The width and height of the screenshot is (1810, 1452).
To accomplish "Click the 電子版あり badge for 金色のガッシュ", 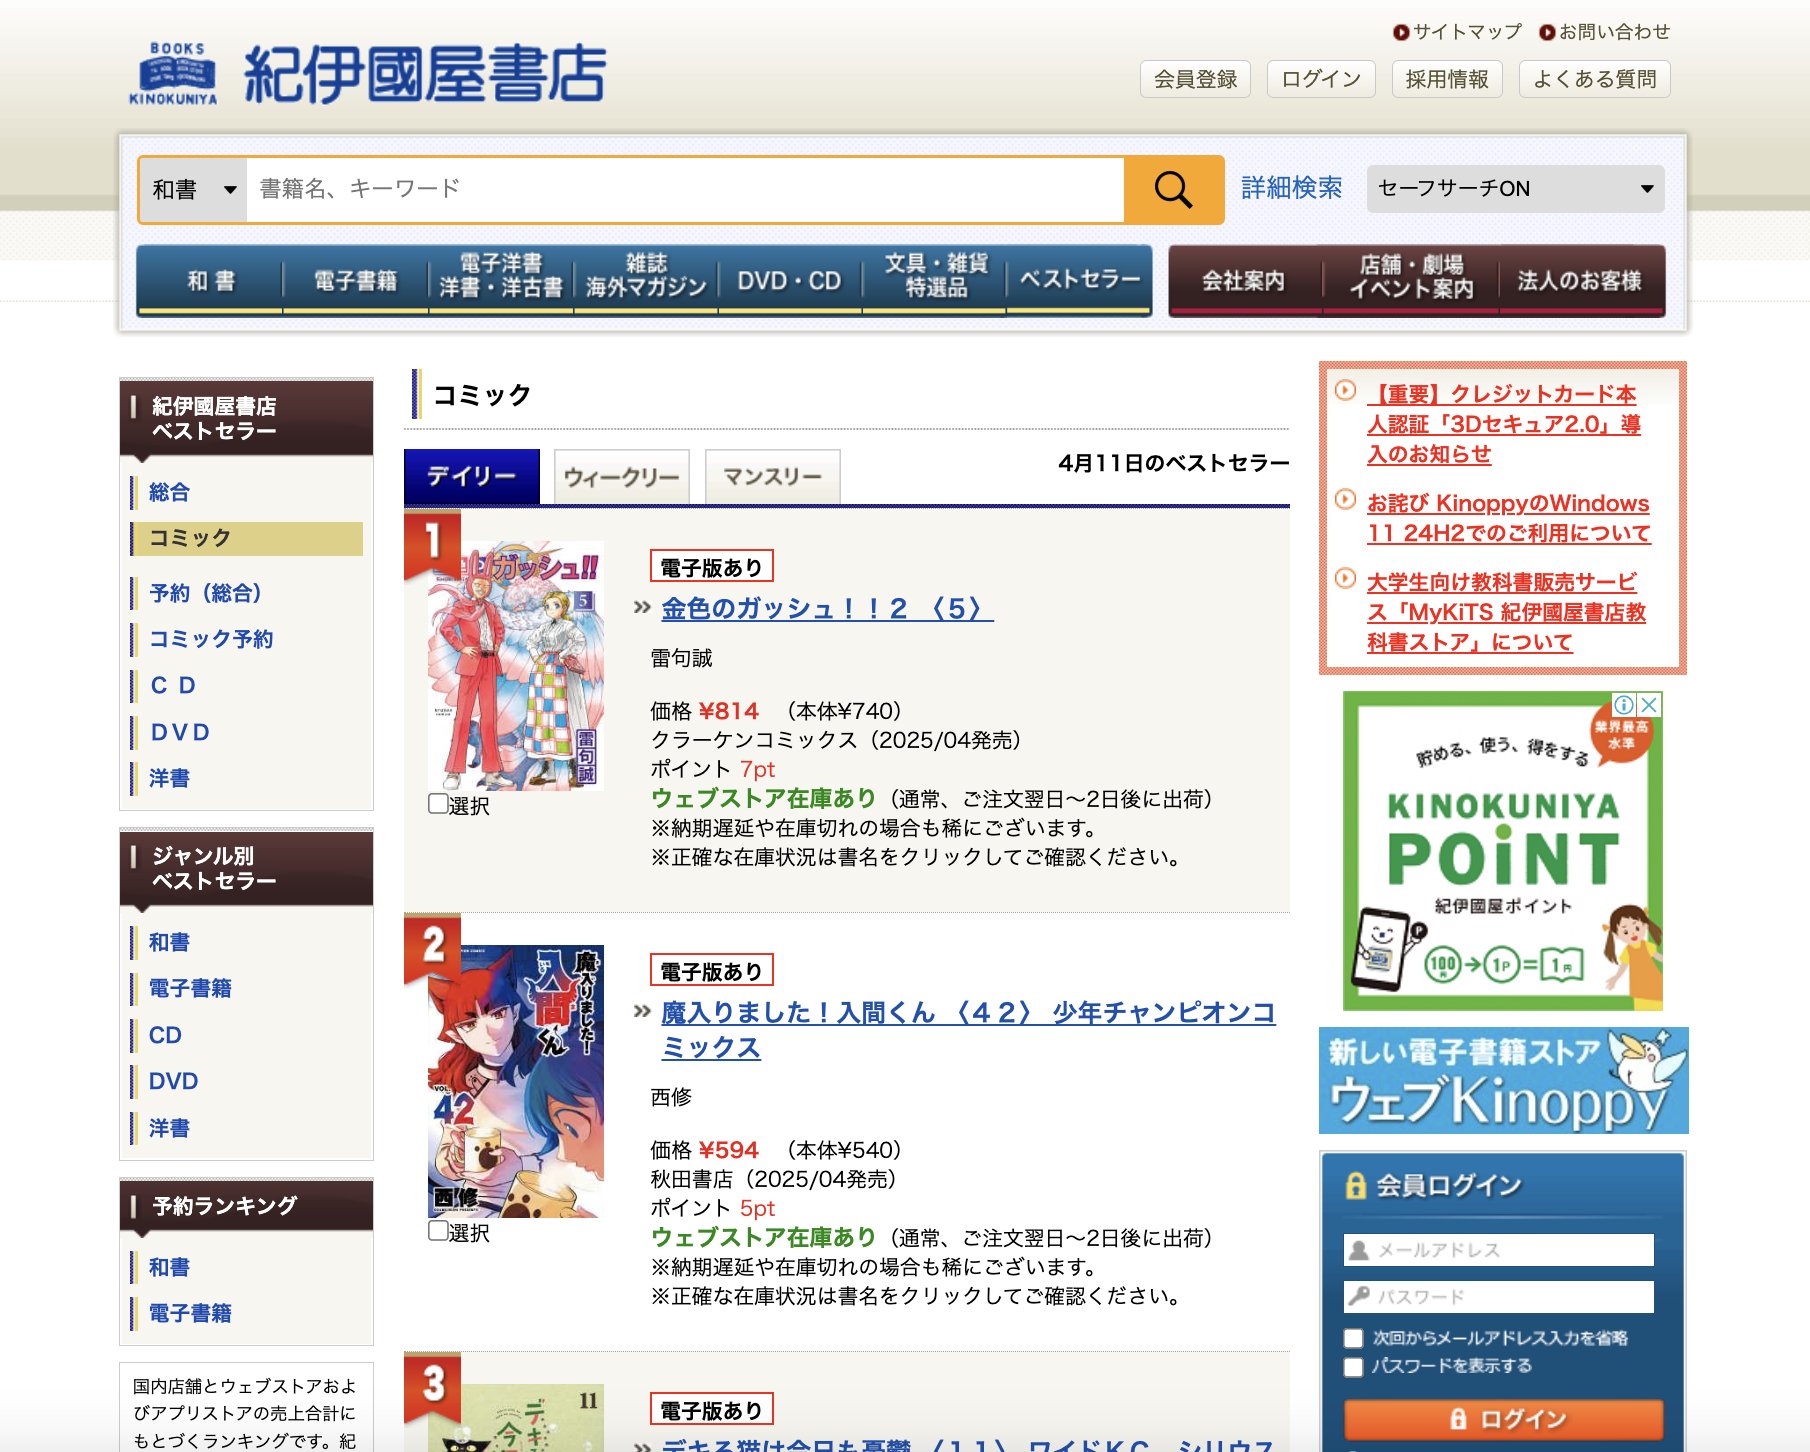I will click(711, 567).
